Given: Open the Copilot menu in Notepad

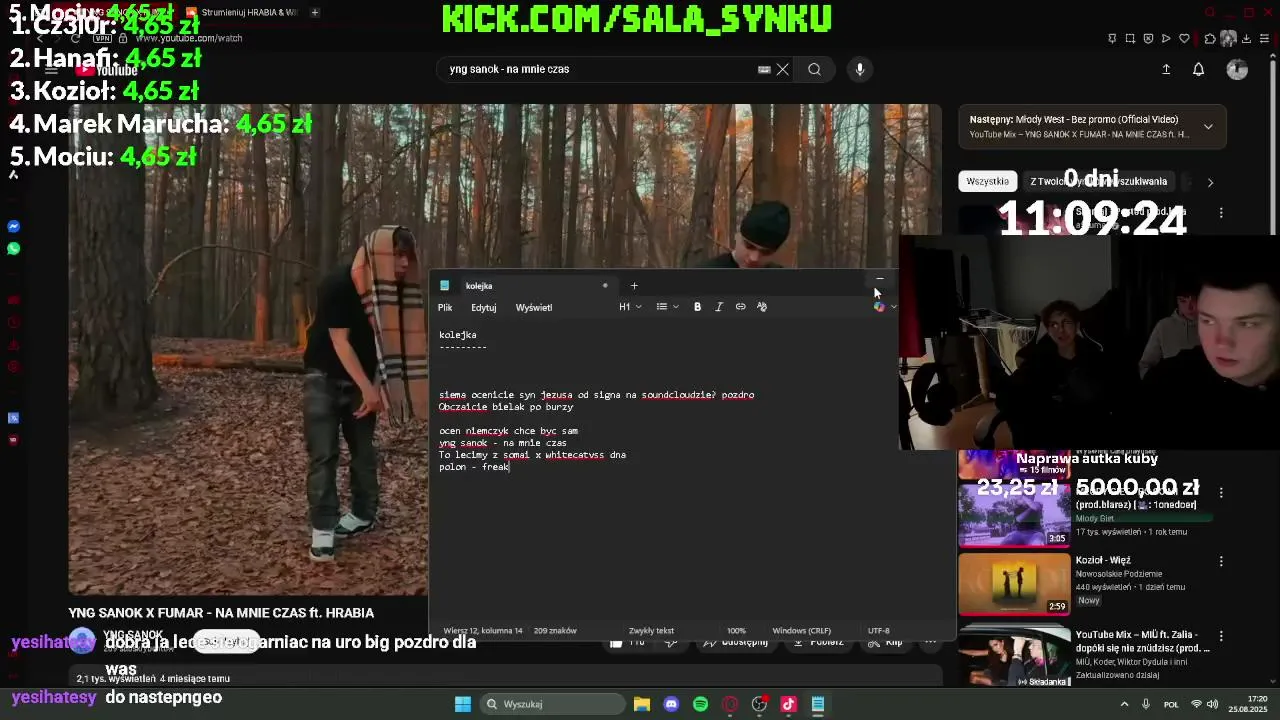Looking at the screenshot, I should pyautogui.click(x=883, y=307).
